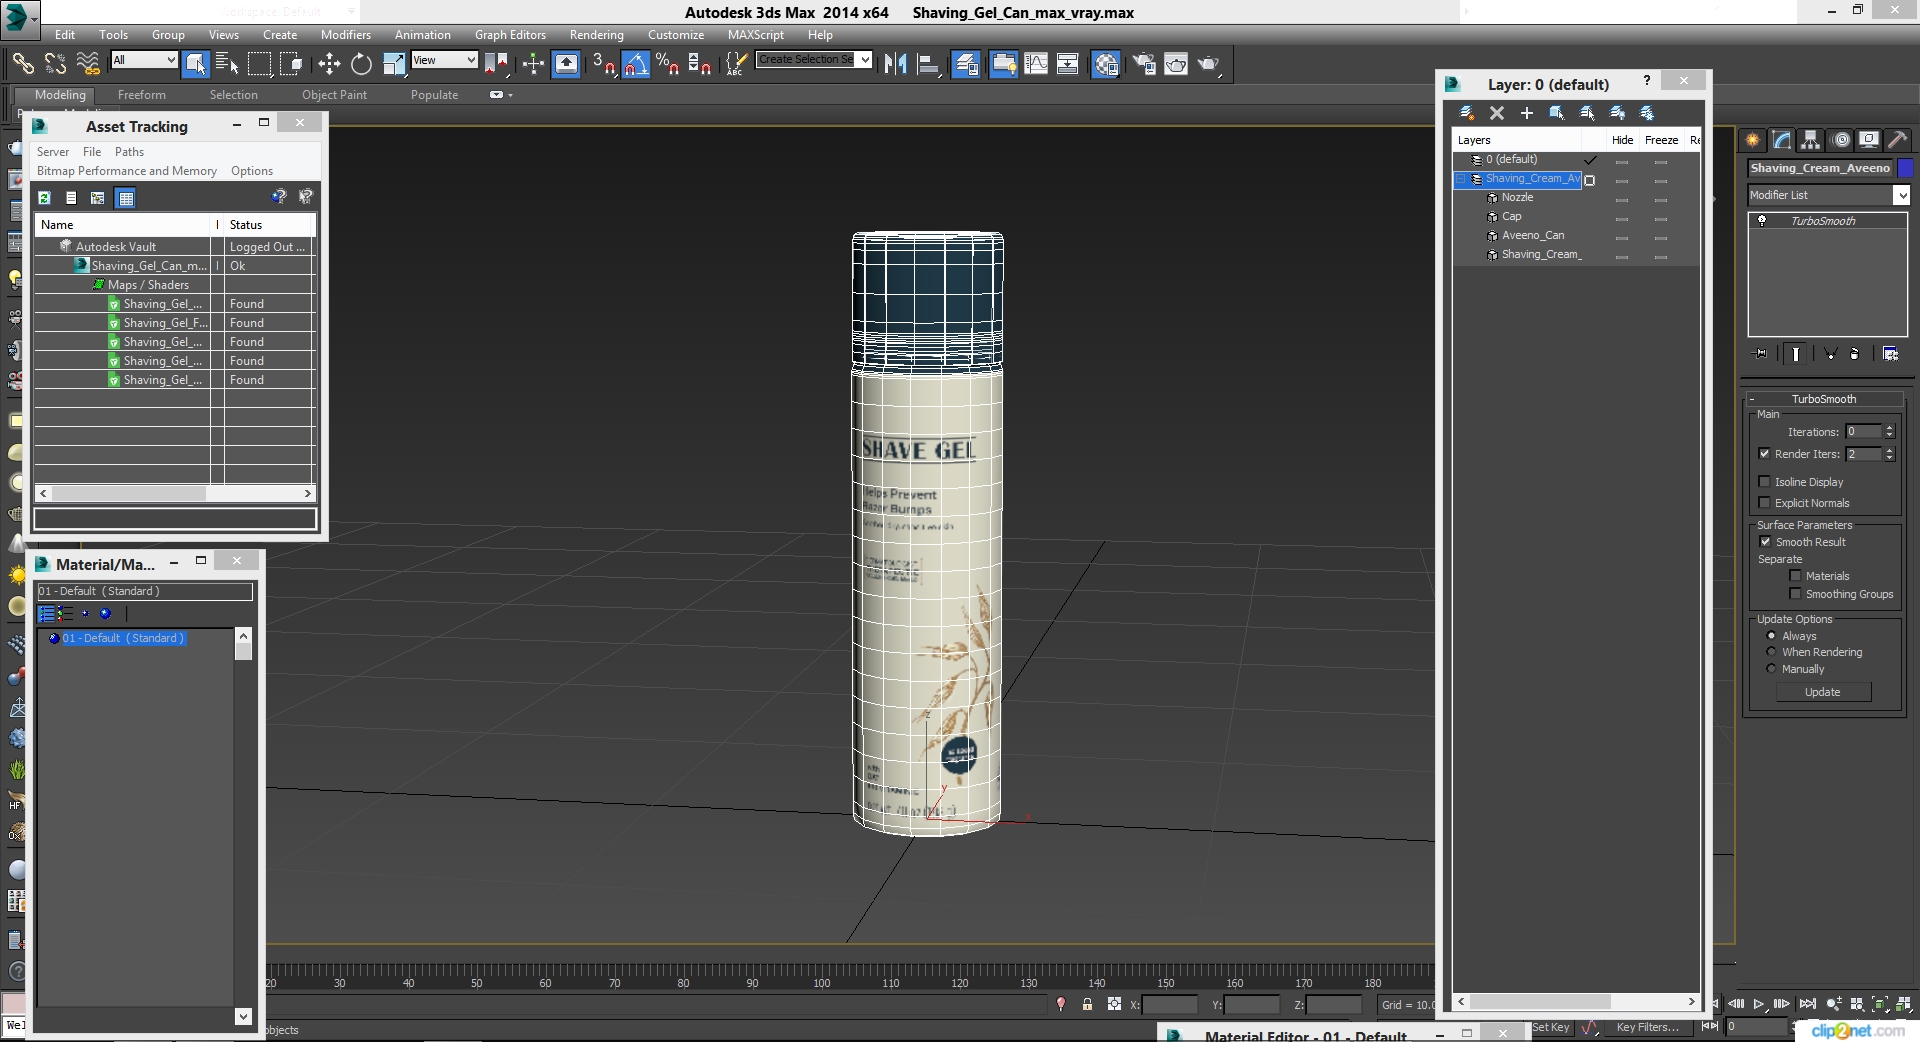1920x1042 pixels.
Task: Select the Nozzle object in Layer dialog
Action: coord(1517,198)
